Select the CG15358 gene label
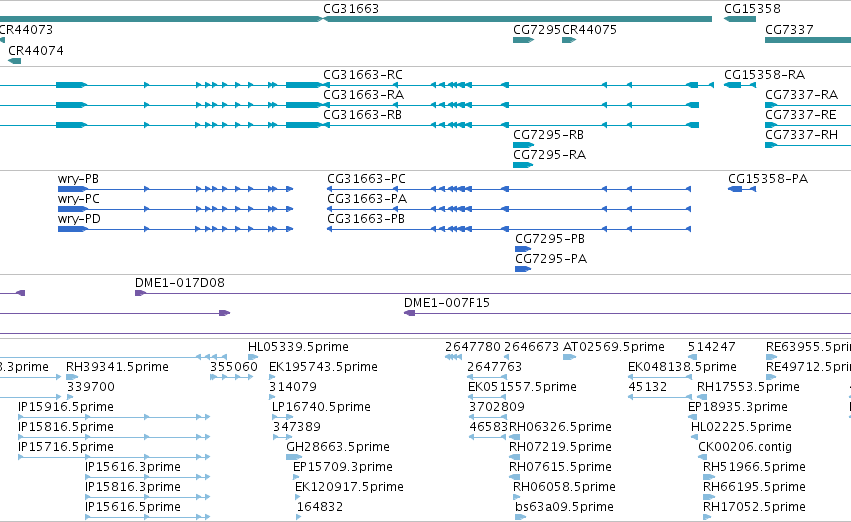 752,9
